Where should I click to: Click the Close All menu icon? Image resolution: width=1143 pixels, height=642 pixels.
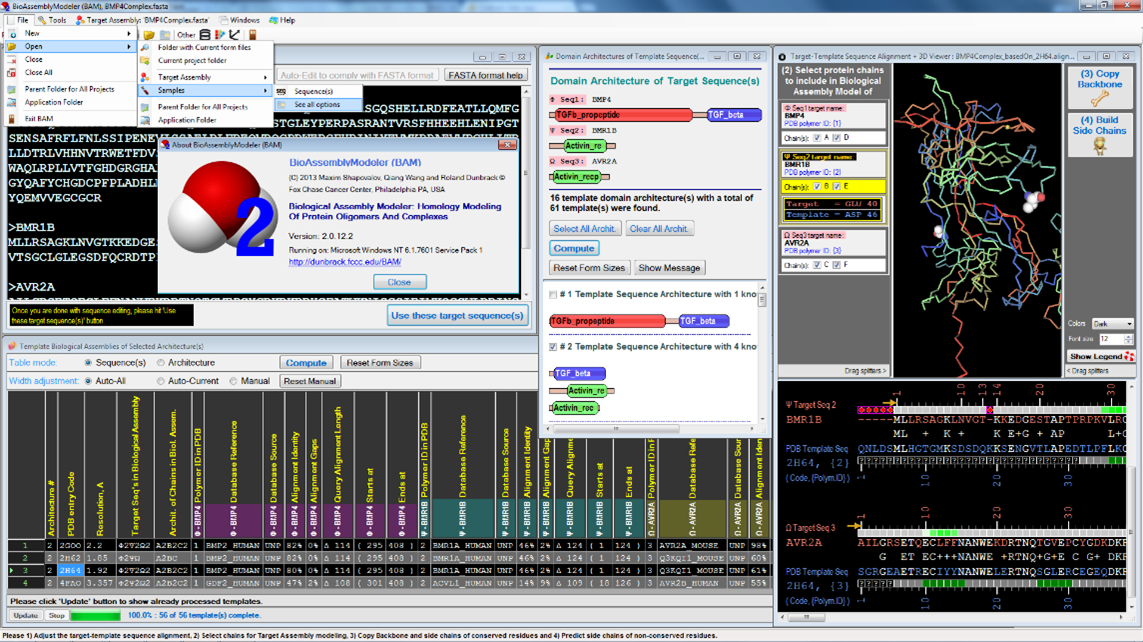[12, 72]
